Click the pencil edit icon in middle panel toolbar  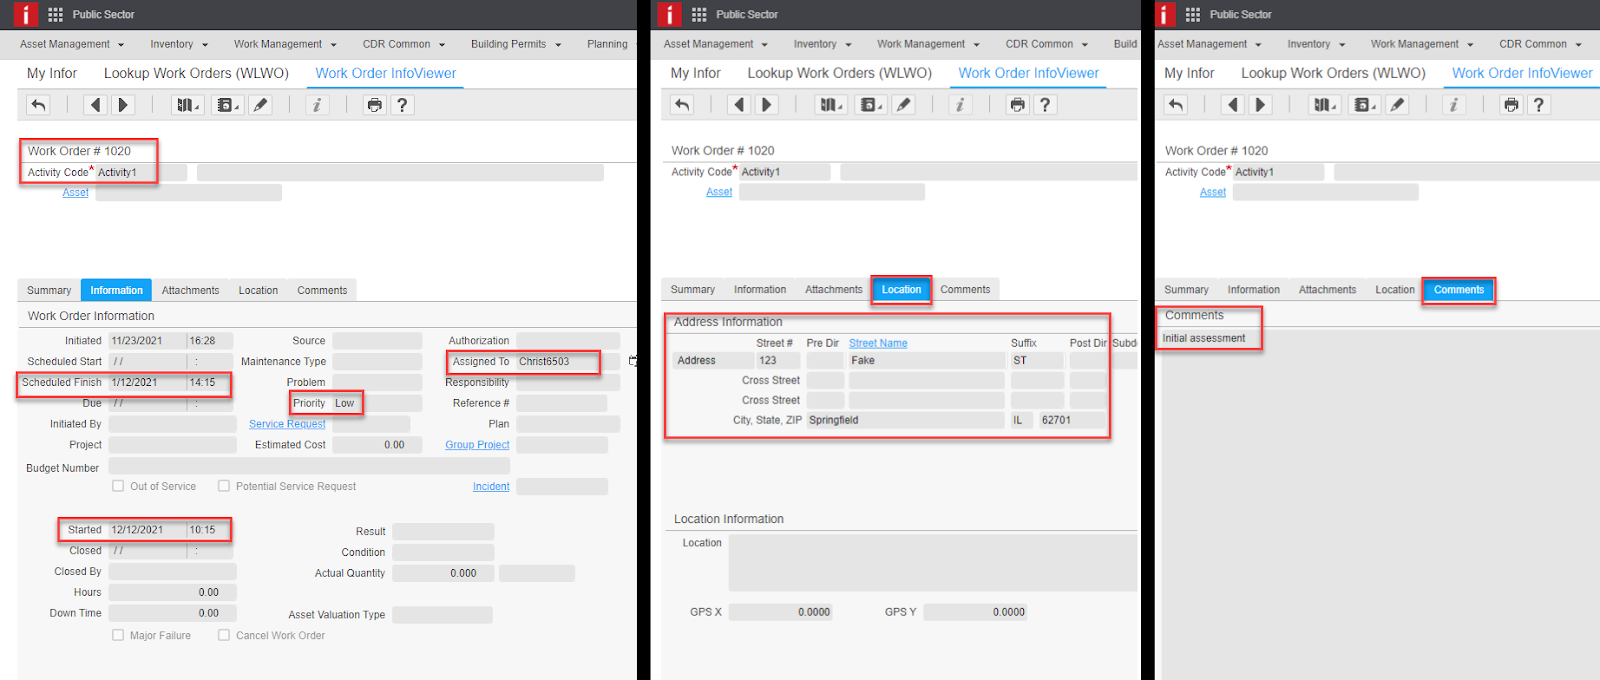pos(903,105)
